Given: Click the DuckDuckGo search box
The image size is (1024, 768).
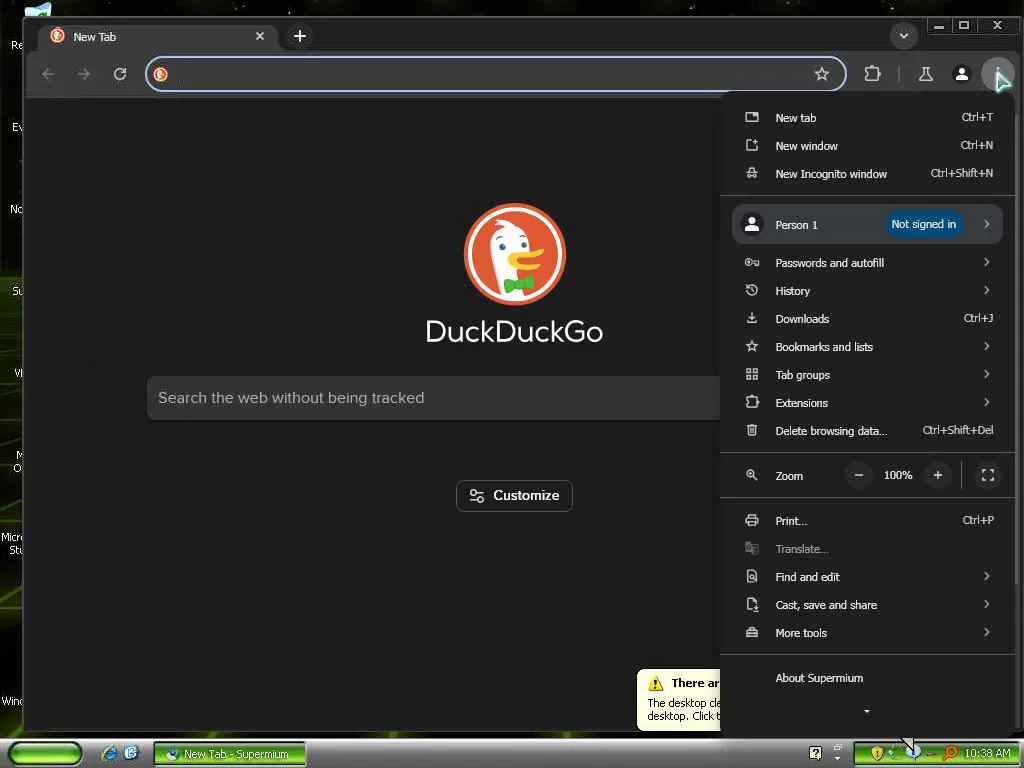Looking at the screenshot, I should 434,398.
